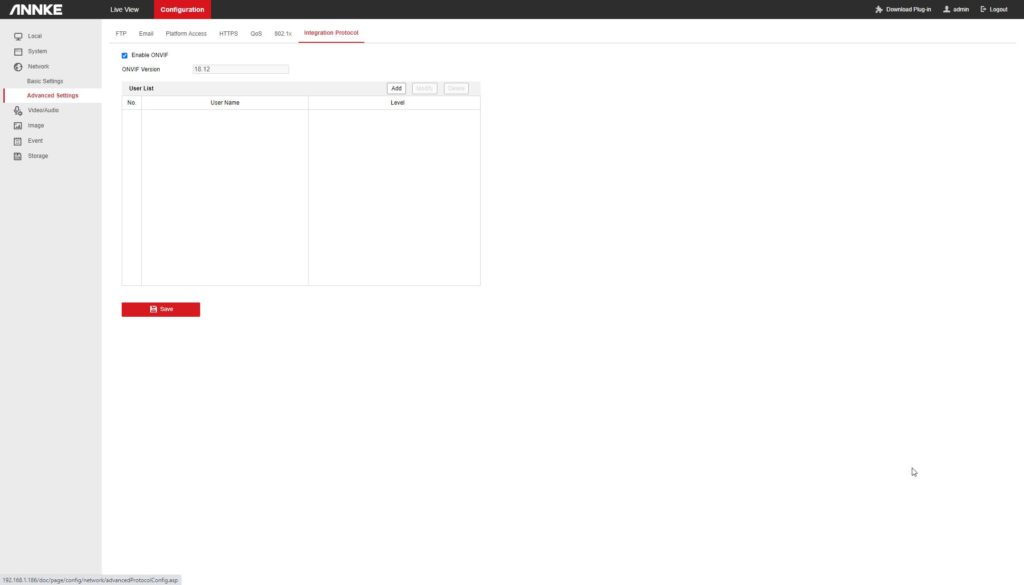
Task: Click the Image icon in sidebar
Action: 18,126
